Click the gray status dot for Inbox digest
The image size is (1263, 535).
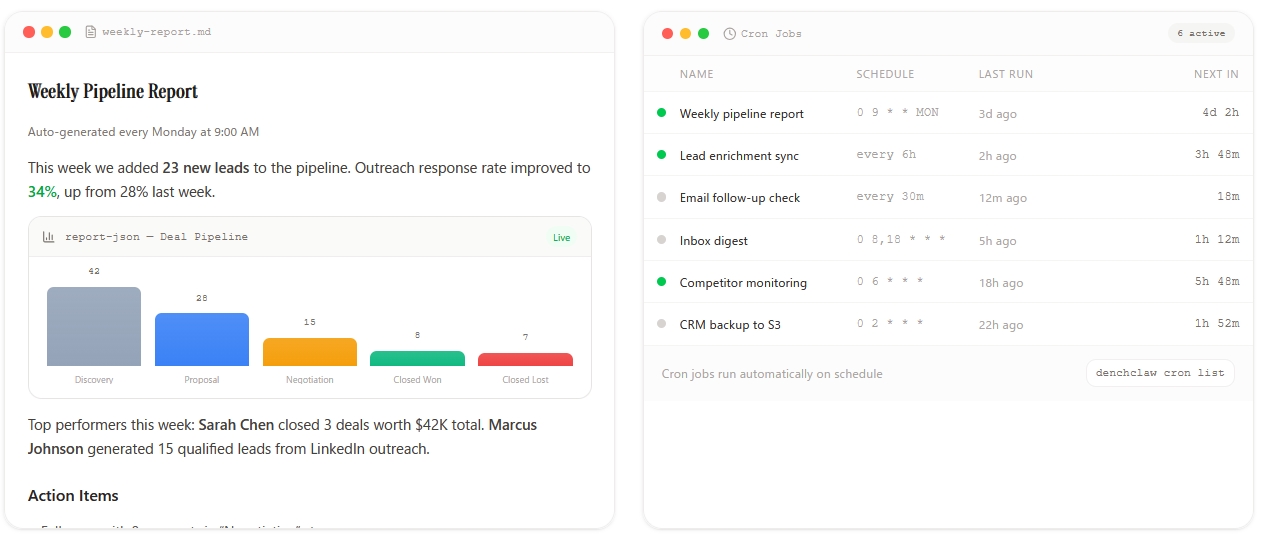pyautogui.click(x=661, y=240)
